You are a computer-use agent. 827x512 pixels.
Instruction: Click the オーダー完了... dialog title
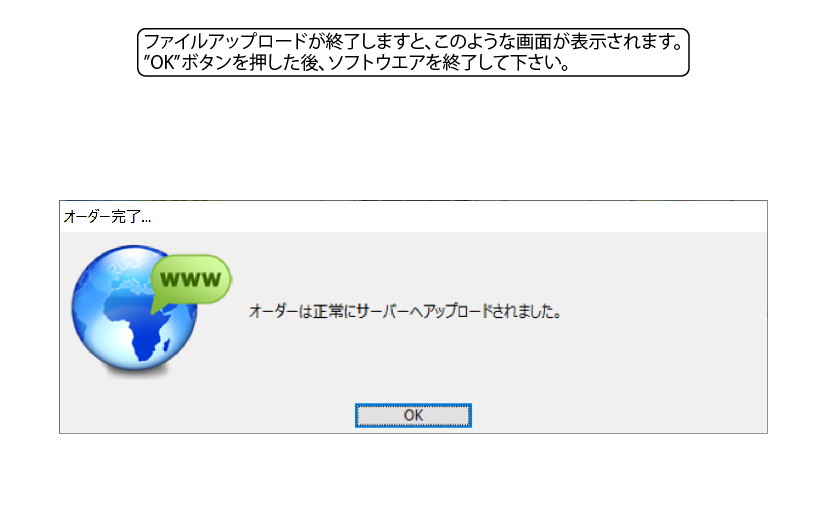pos(107,217)
